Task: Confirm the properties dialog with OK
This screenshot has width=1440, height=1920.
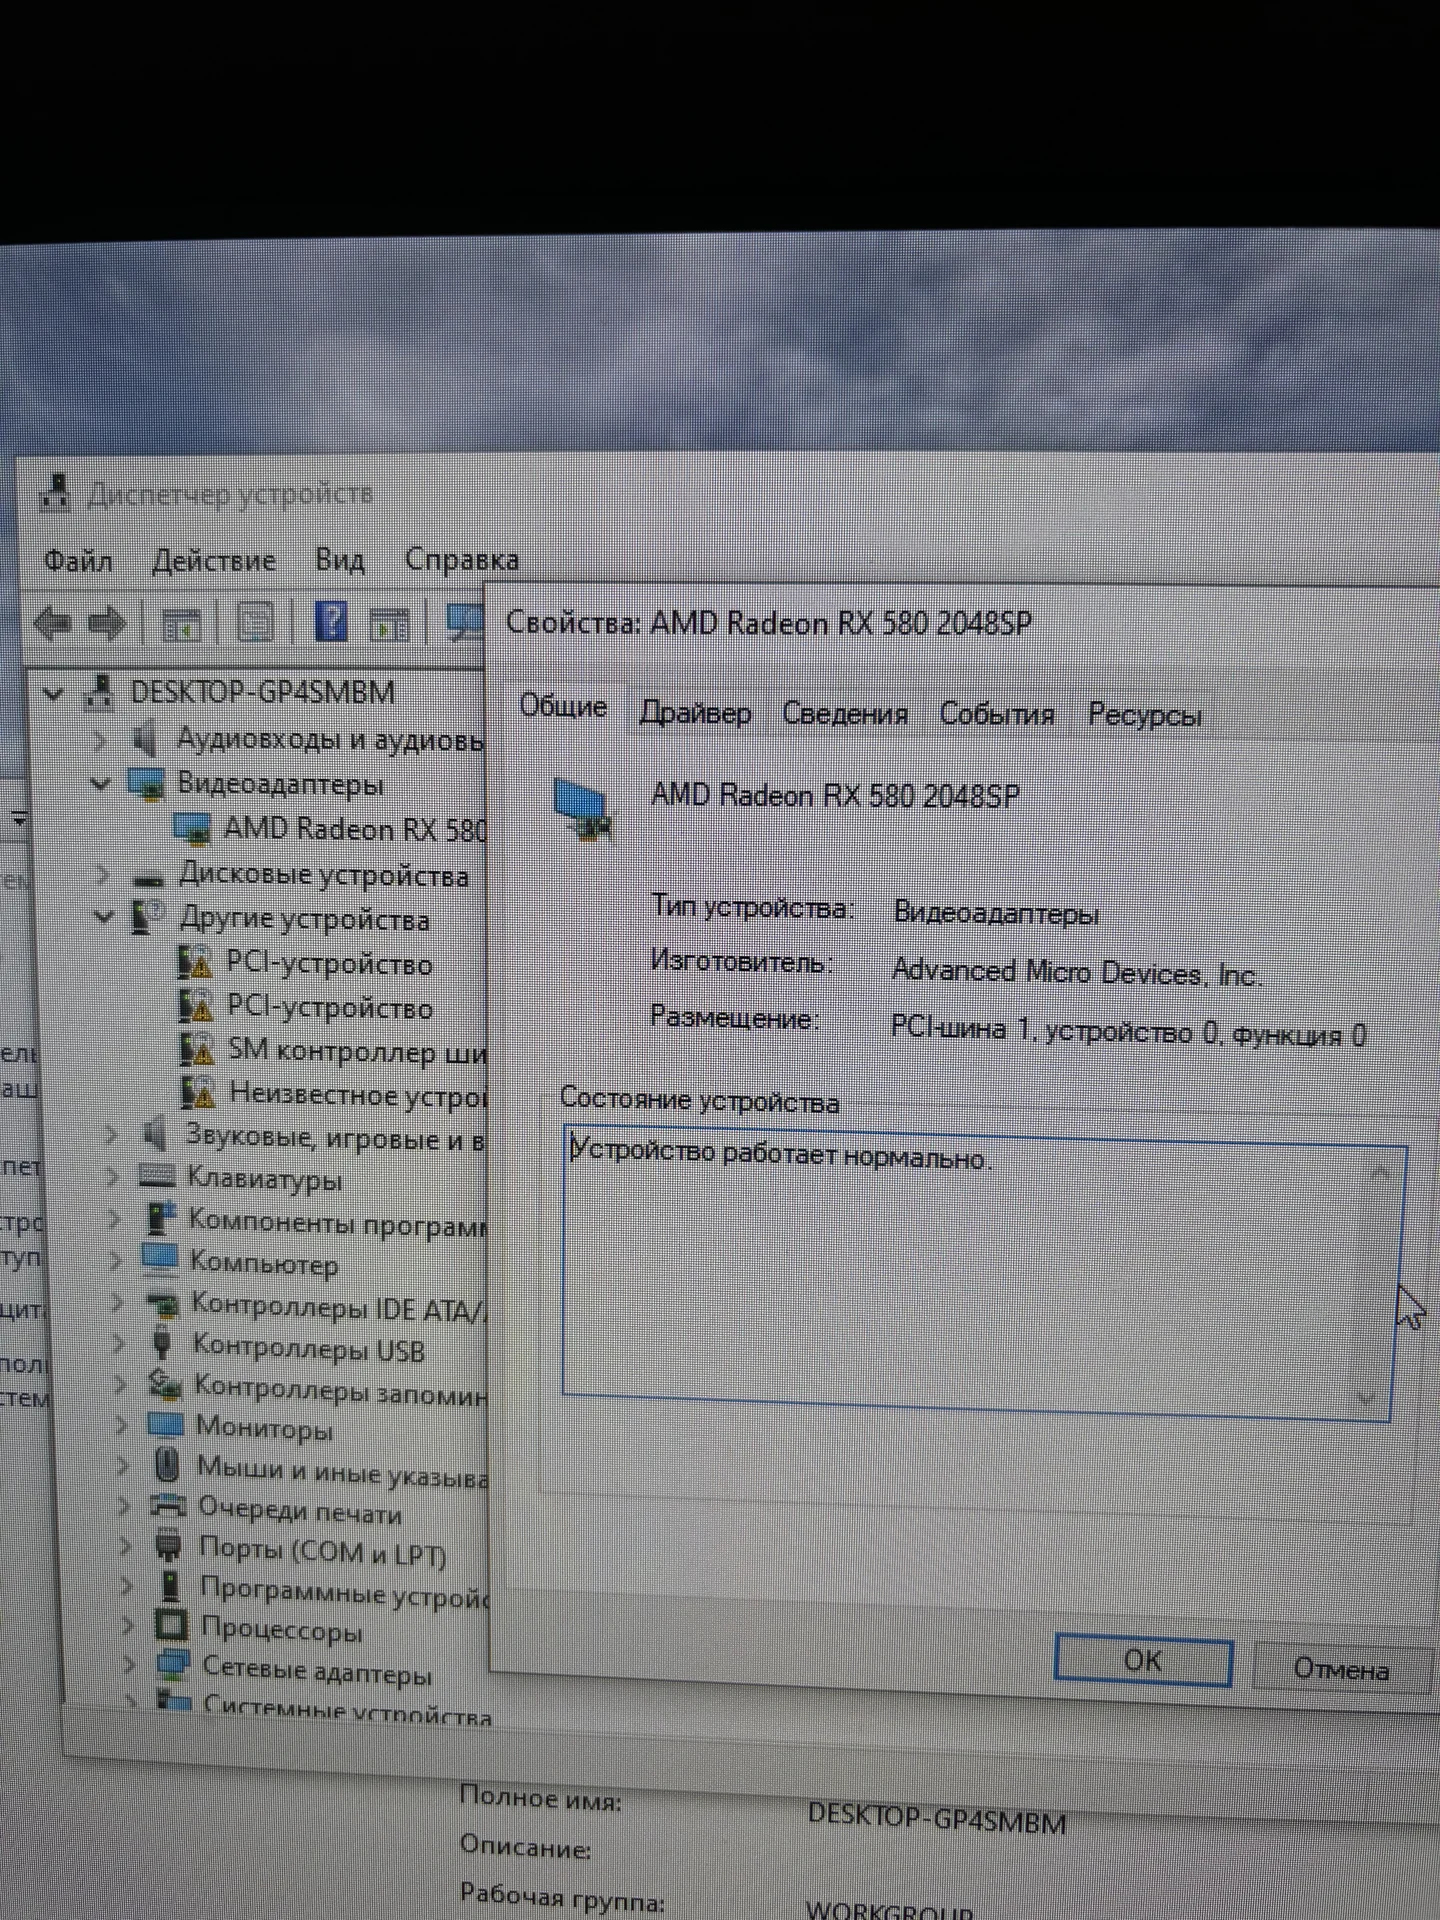Action: (x=1143, y=1661)
